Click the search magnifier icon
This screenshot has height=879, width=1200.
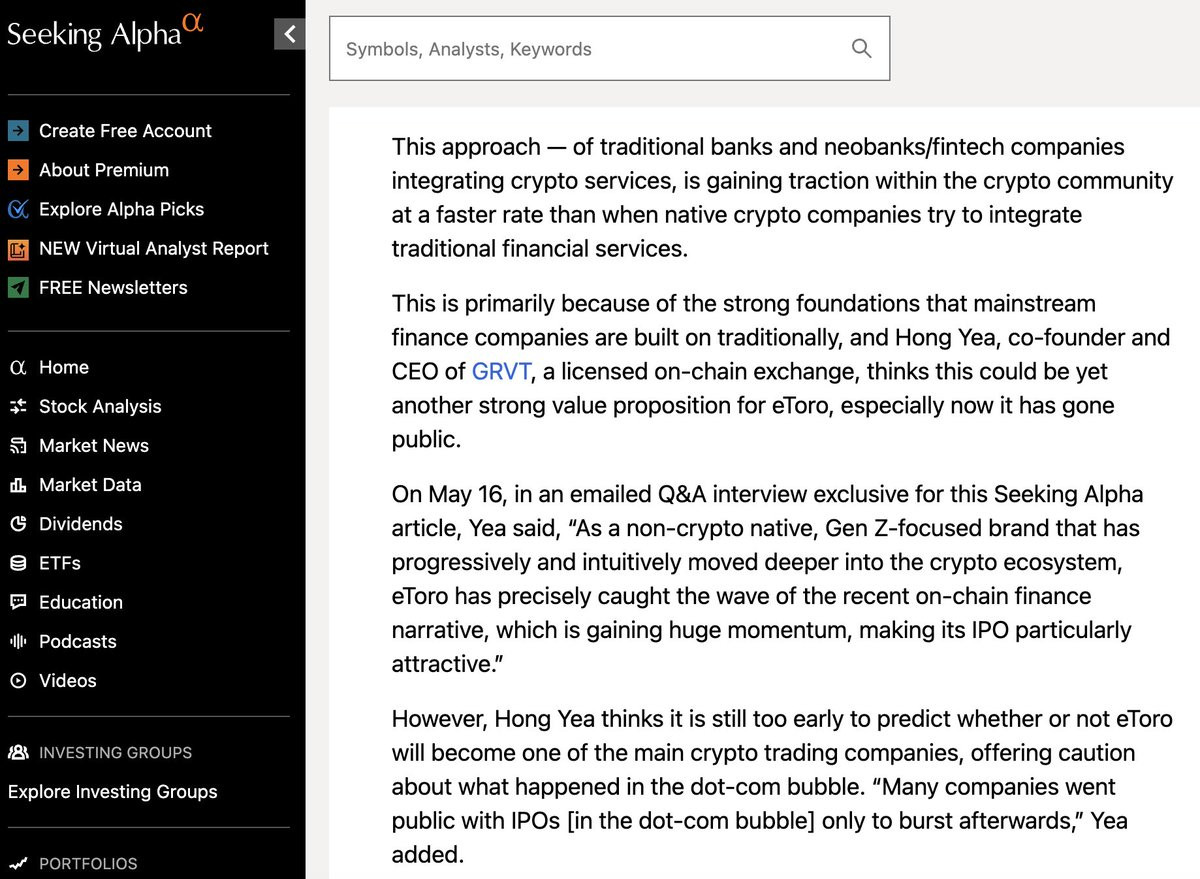coord(861,48)
